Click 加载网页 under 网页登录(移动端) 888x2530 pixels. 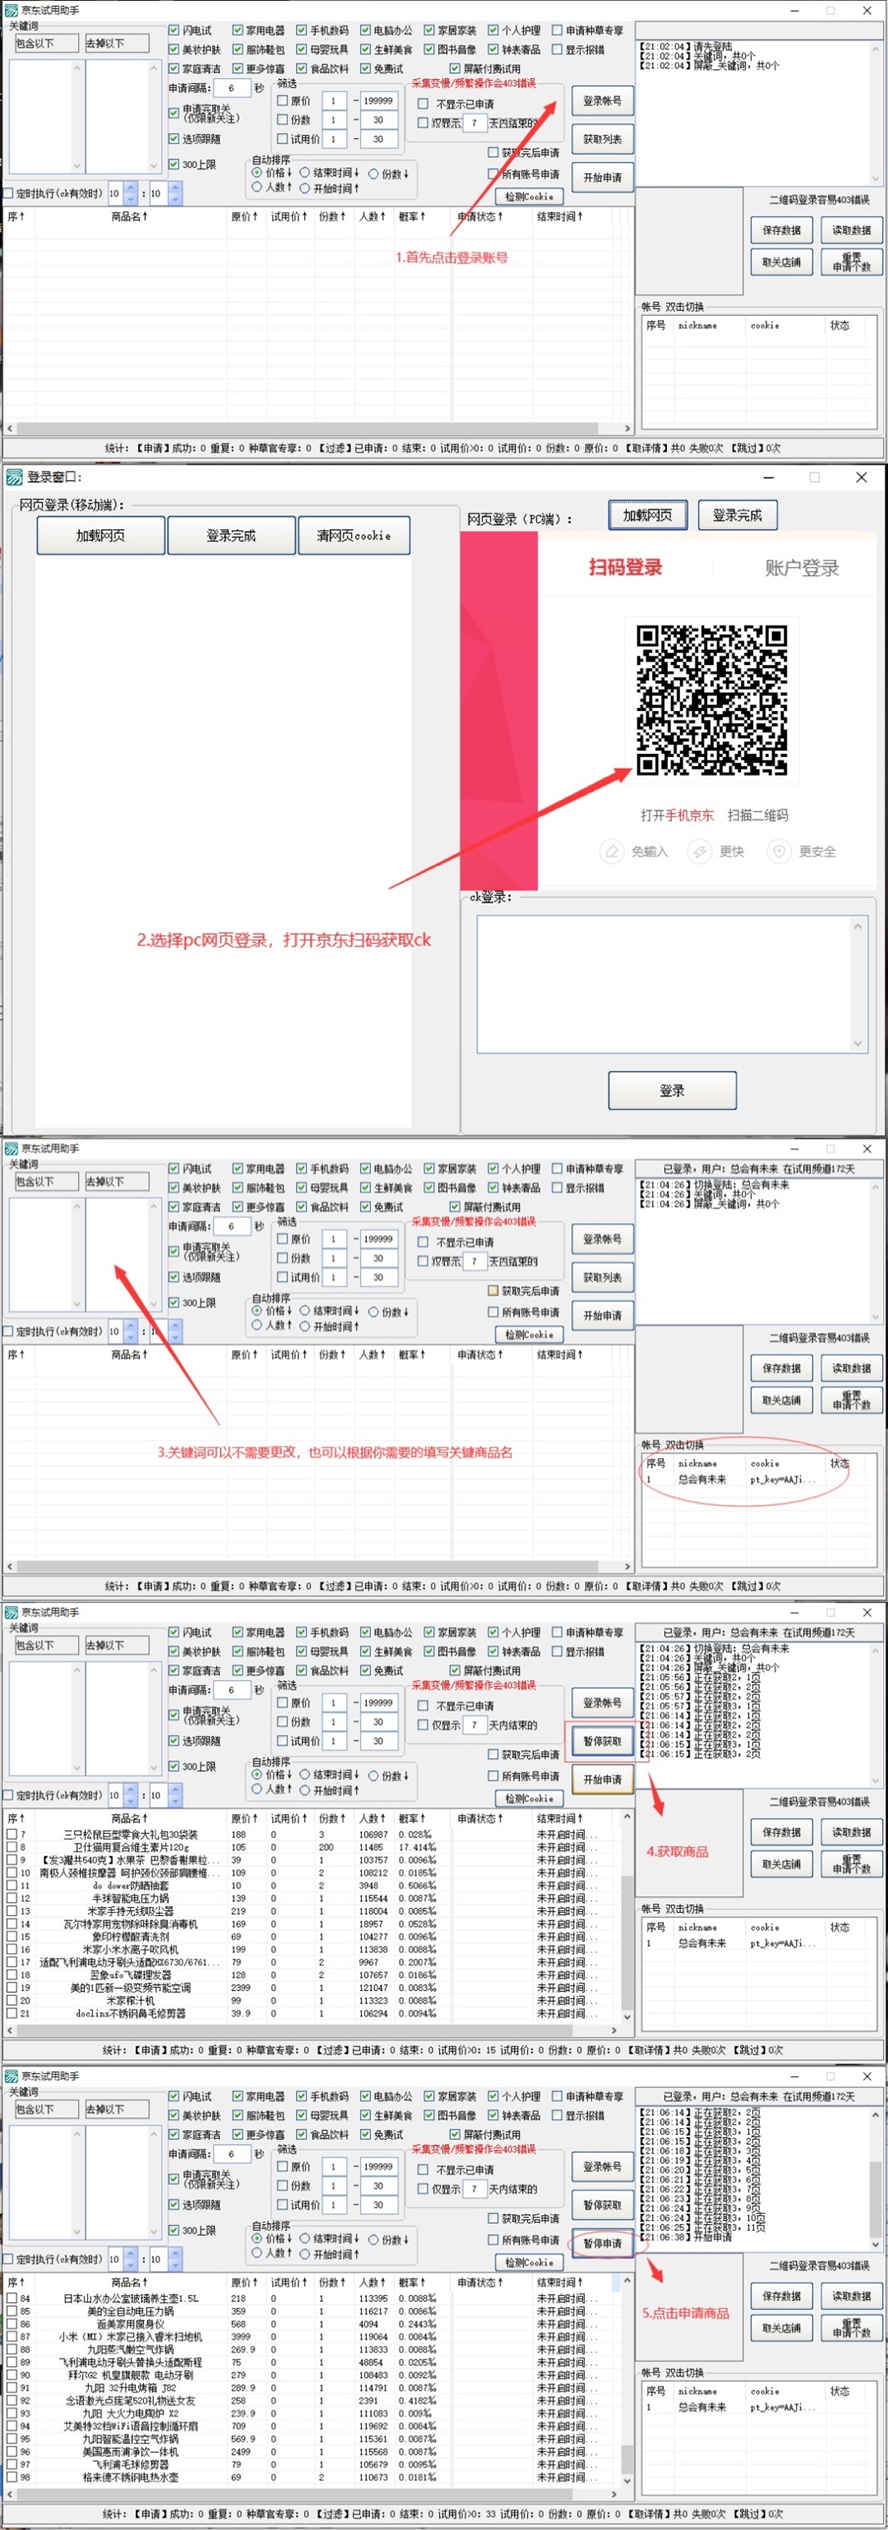click(101, 536)
